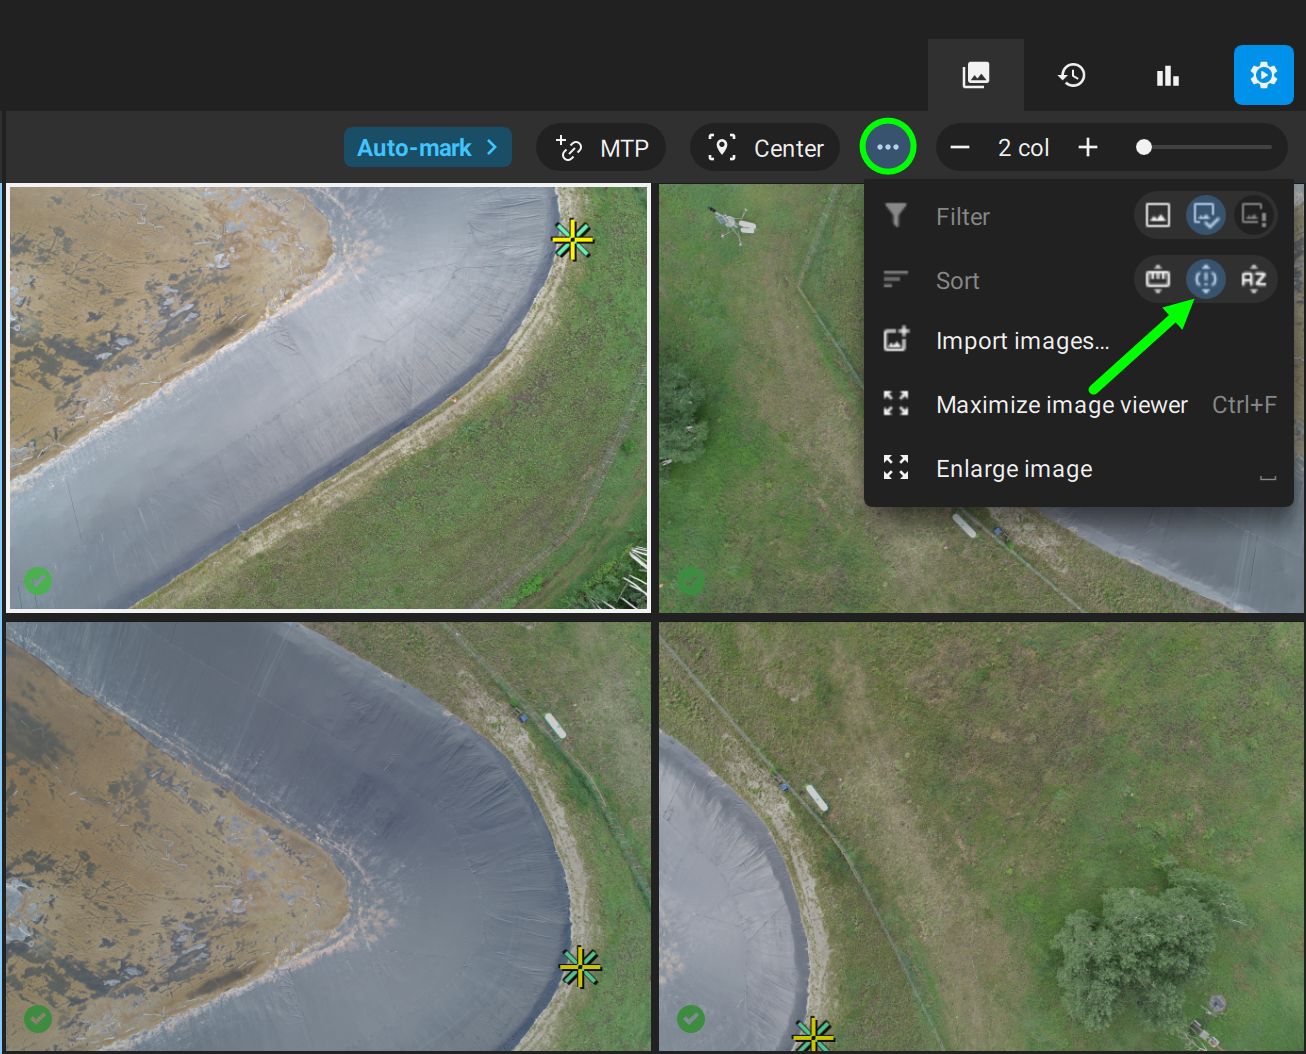Expand the Auto-mark chevron button
The width and height of the screenshot is (1306, 1054).
(428, 148)
